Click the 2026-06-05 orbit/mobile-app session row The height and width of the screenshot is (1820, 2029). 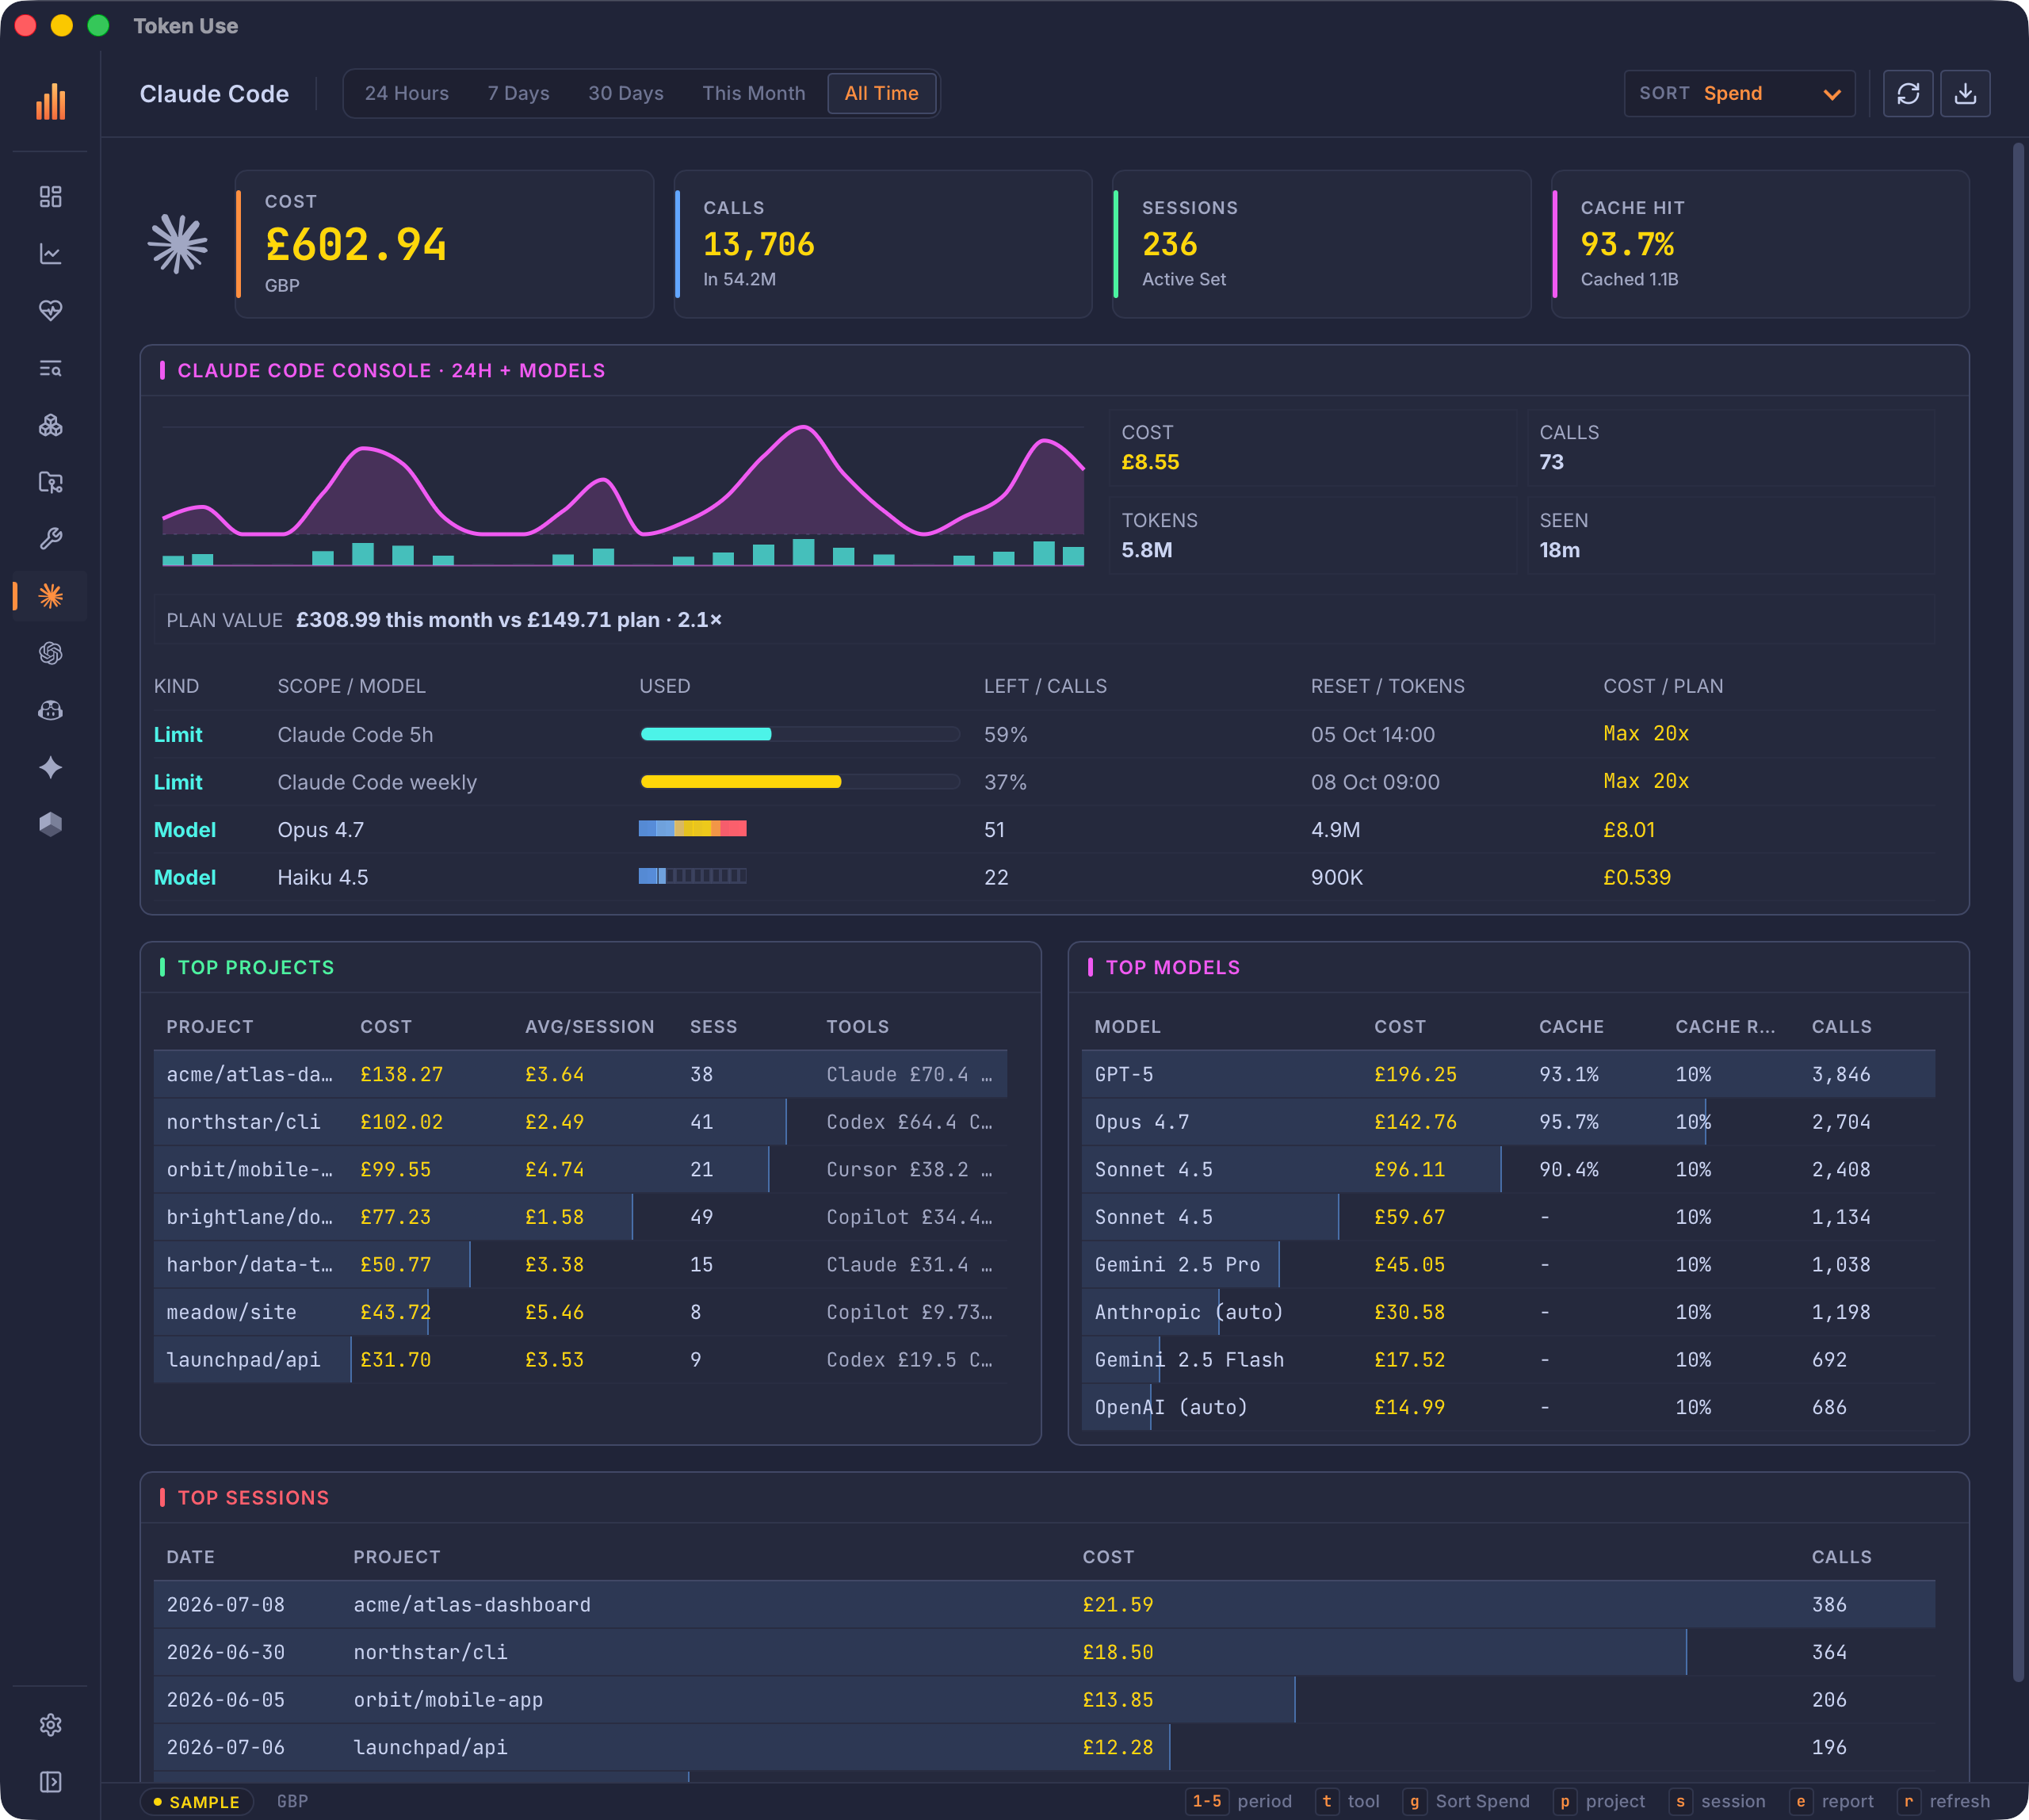coord(1044,1699)
